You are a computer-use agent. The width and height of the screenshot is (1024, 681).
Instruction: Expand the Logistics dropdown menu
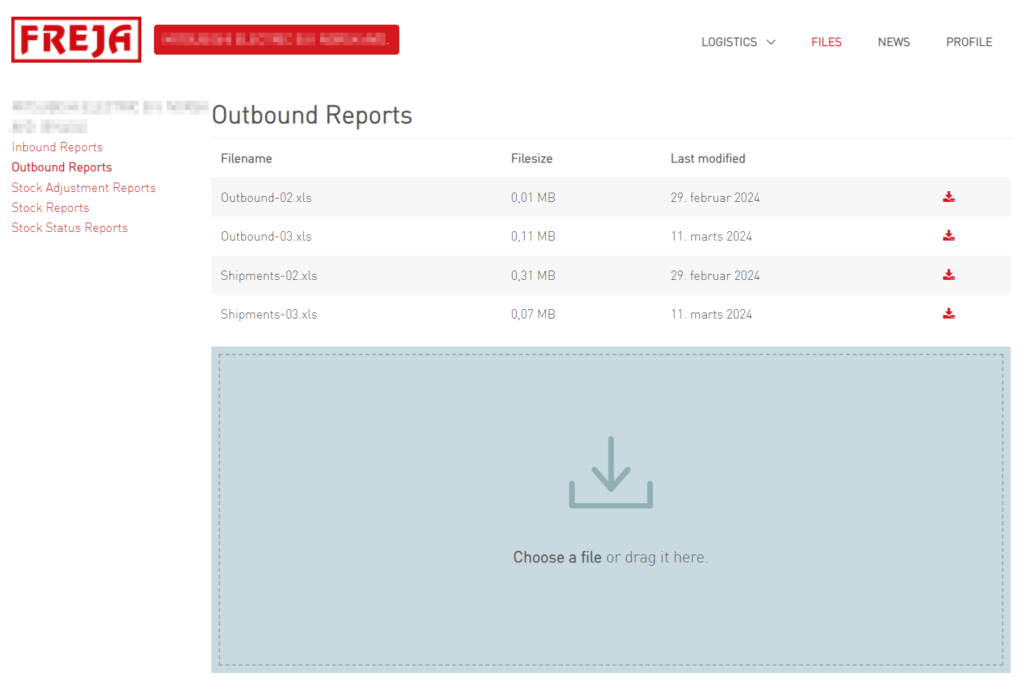738,42
